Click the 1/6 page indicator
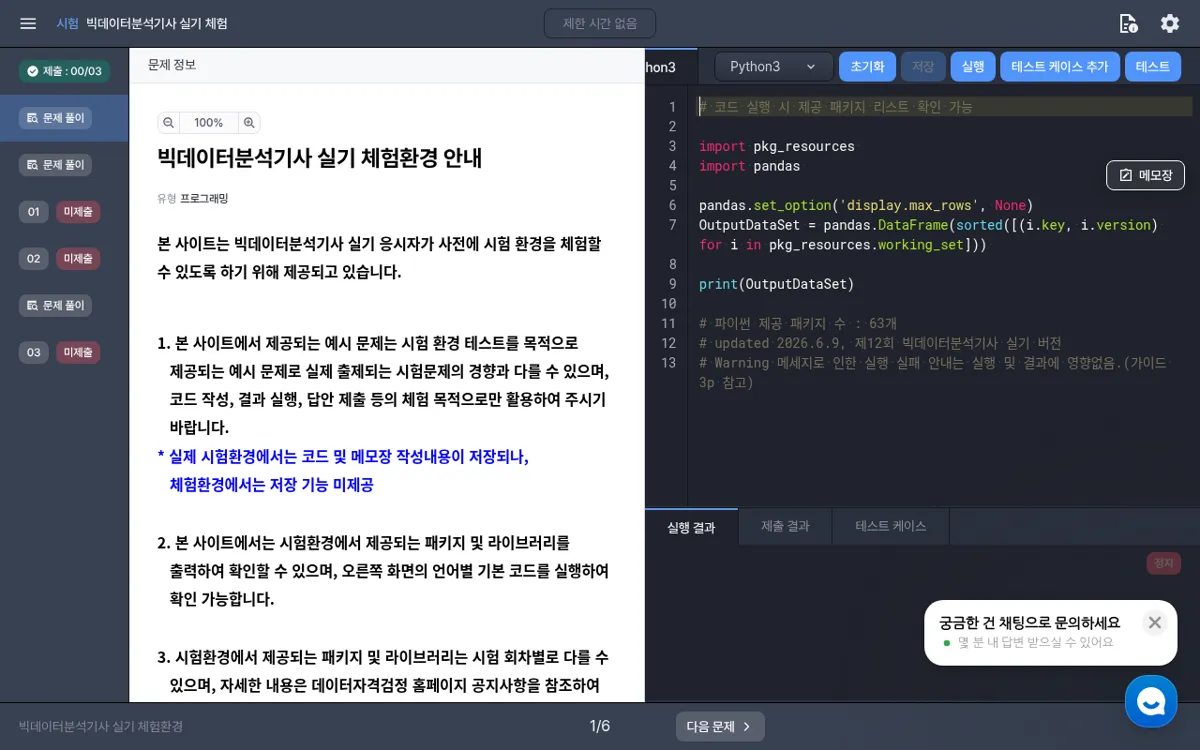 (x=600, y=726)
